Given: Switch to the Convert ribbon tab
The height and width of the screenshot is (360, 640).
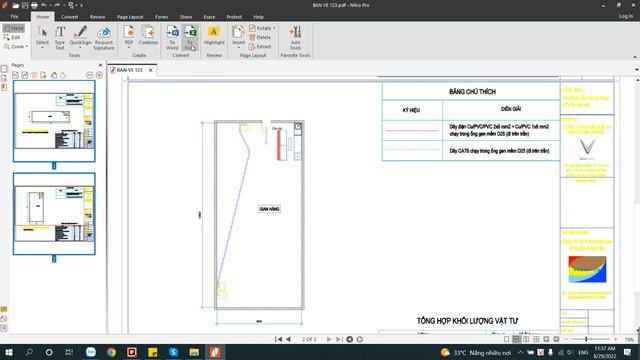Looking at the screenshot, I should 69,17.
